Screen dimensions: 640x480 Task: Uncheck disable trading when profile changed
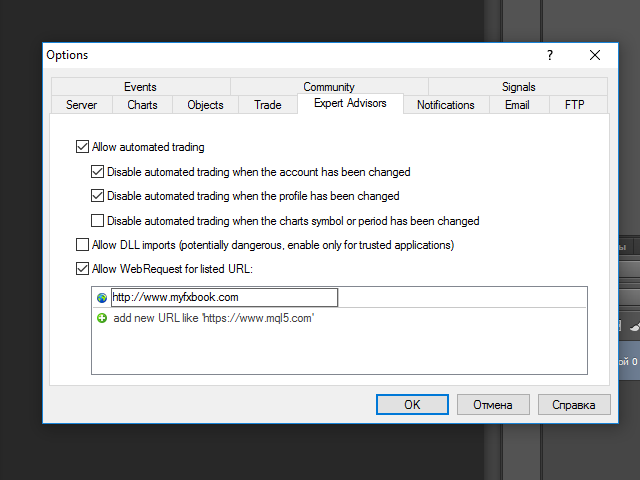pyautogui.click(x=98, y=196)
